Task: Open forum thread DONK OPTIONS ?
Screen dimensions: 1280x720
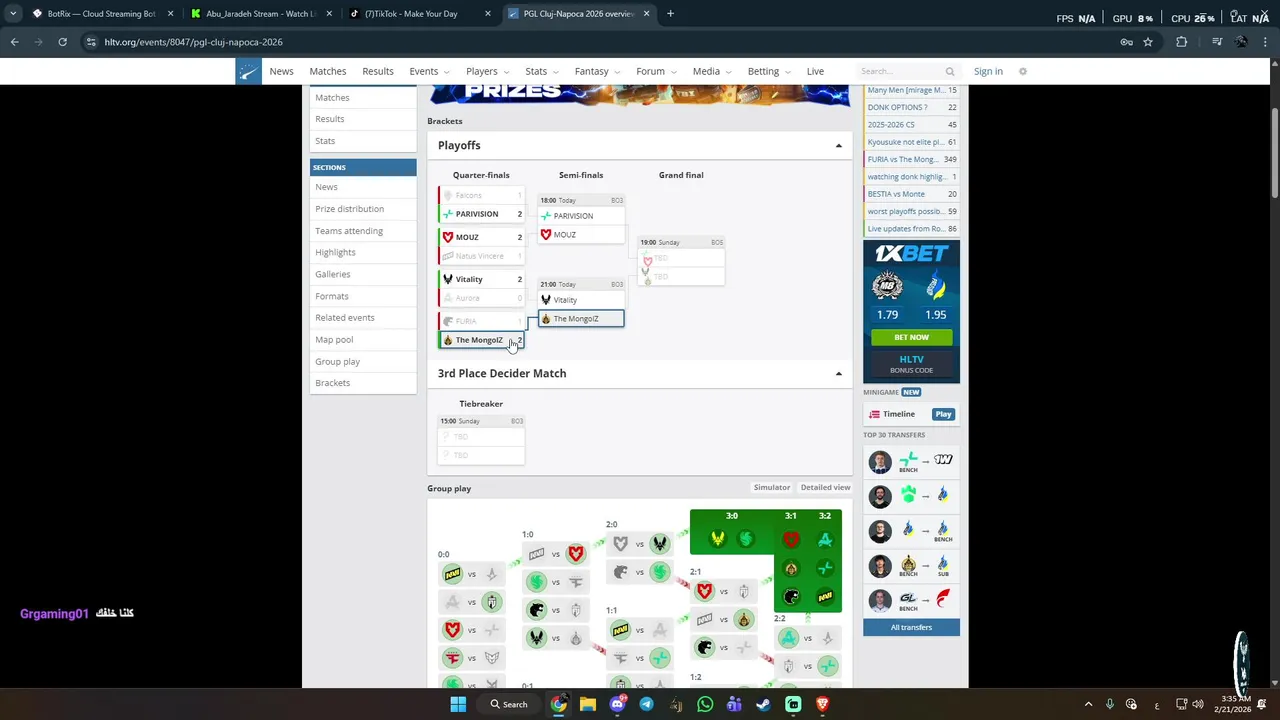Action: [x=897, y=107]
